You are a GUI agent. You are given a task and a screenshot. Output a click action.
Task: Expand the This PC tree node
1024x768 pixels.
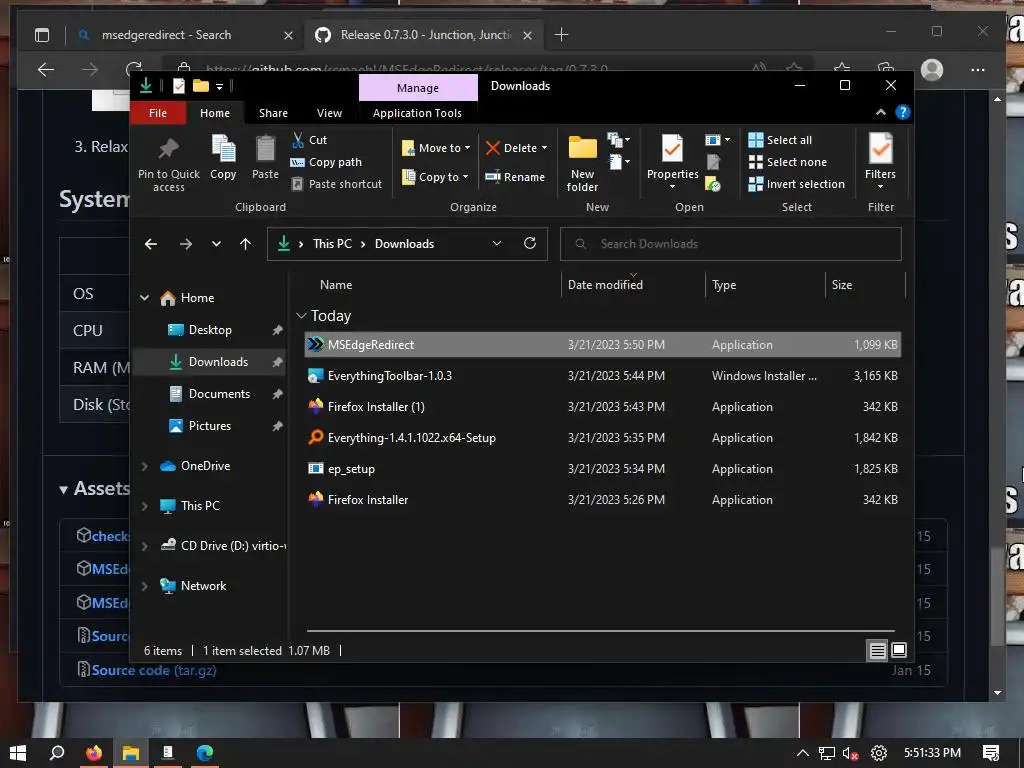coord(144,506)
